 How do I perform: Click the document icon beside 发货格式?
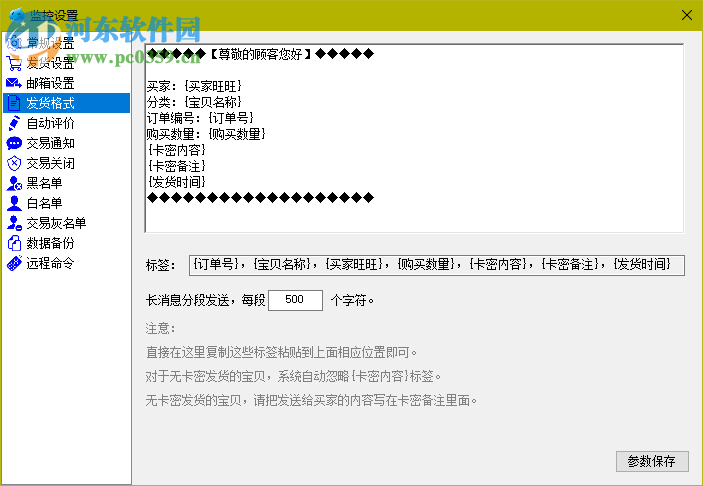pyautogui.click(x=14, y=103)
